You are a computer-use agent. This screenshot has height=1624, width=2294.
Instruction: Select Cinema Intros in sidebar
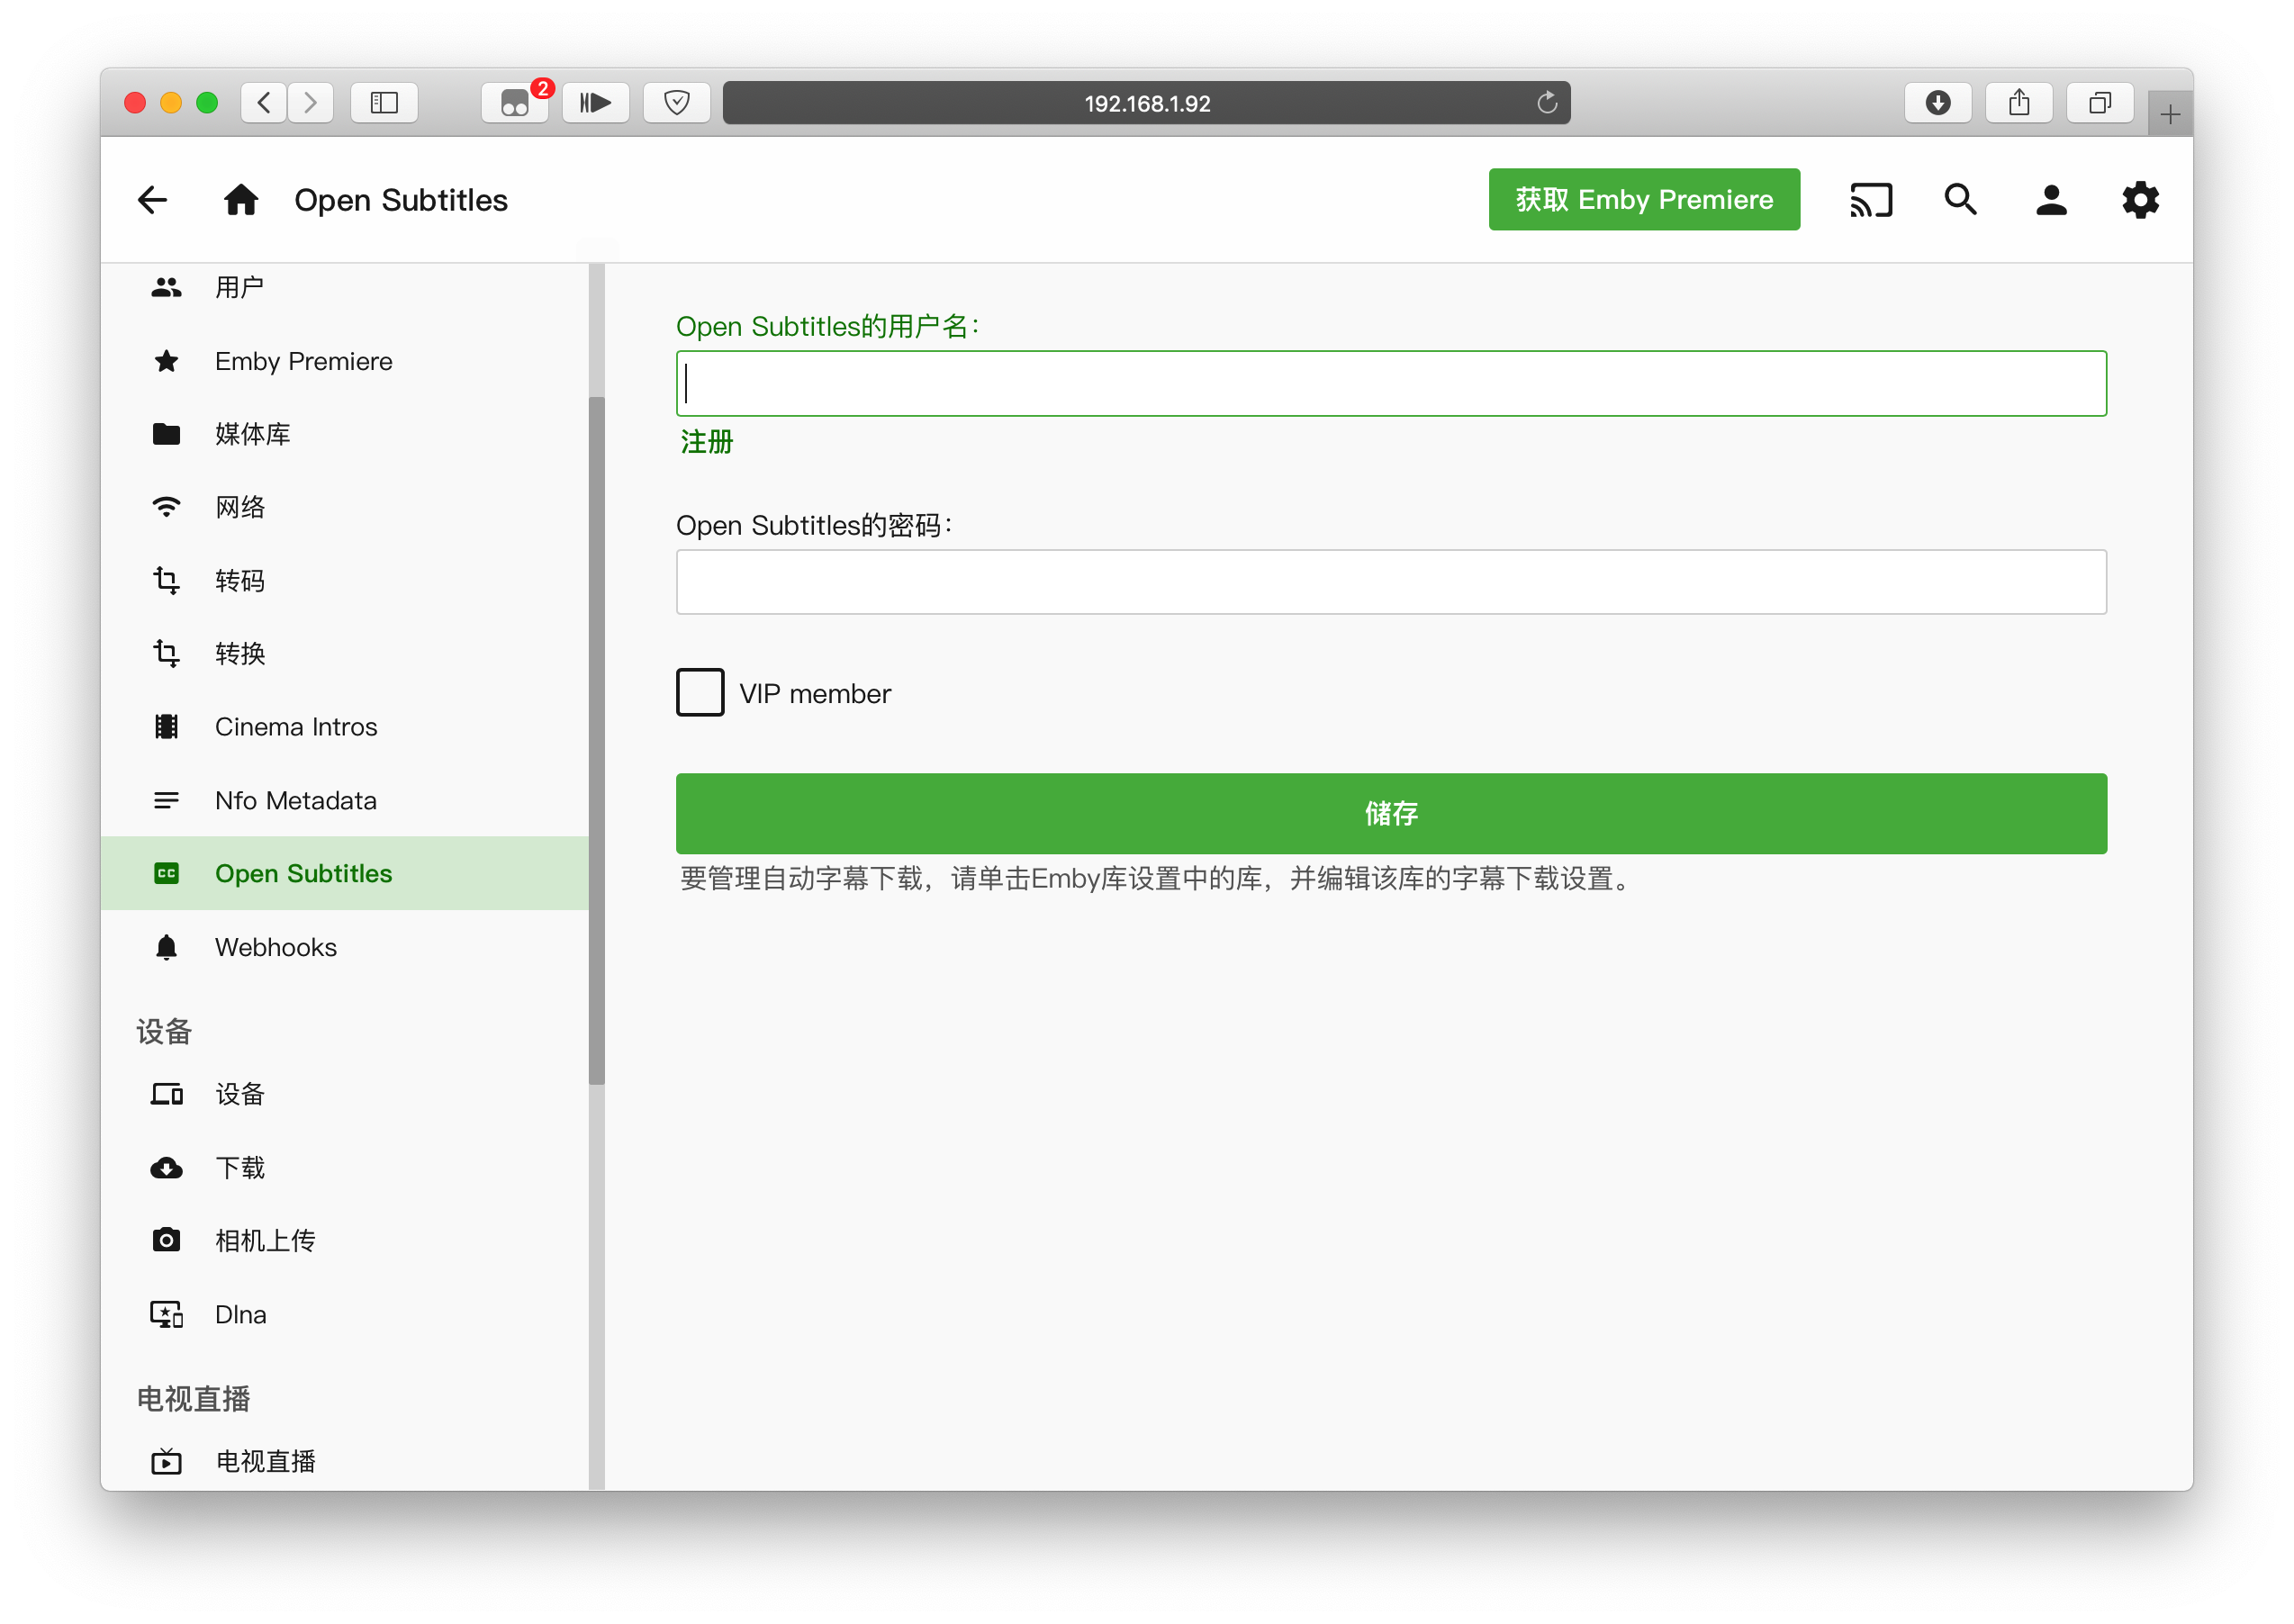pos(344,727)
